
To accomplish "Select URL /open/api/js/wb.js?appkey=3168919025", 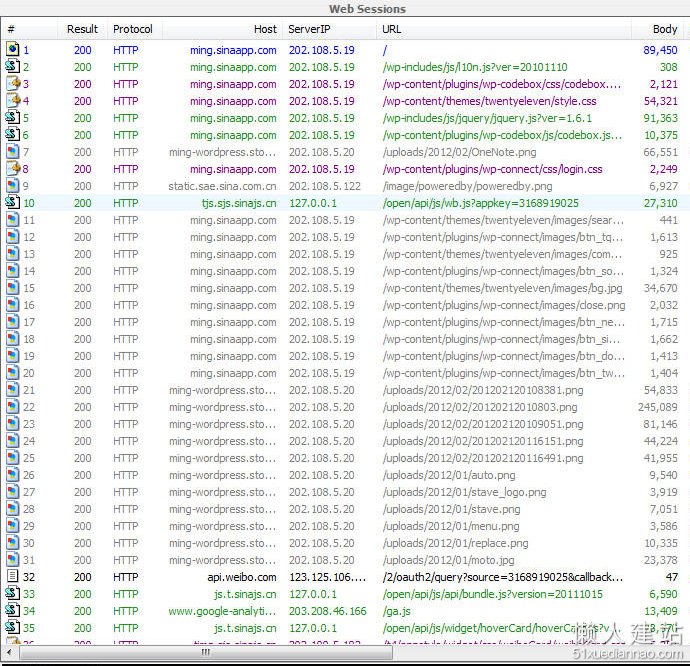I will pos(481,203).
